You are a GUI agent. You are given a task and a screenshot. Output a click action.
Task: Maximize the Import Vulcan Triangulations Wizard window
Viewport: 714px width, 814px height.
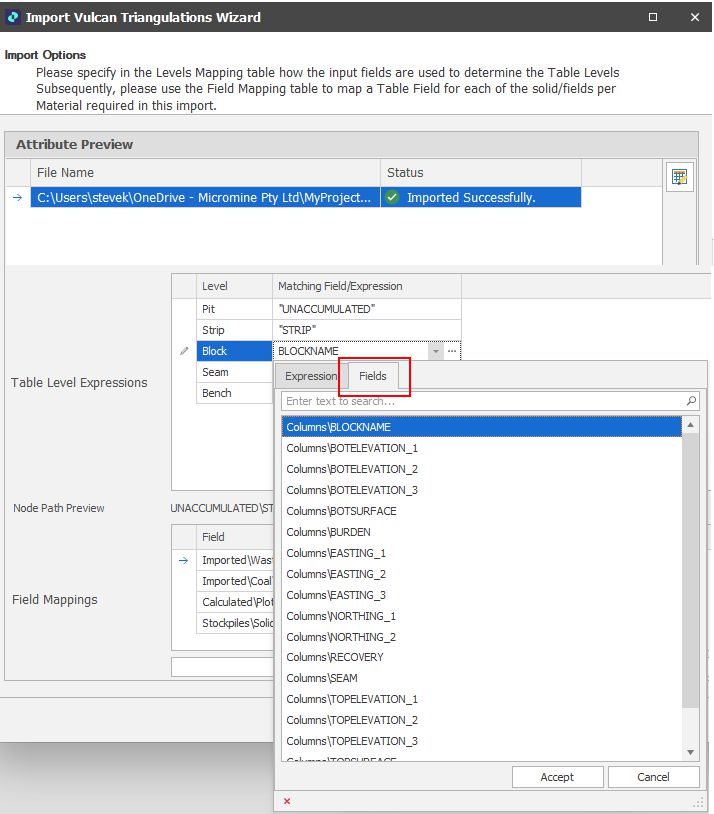pos(653,17)
